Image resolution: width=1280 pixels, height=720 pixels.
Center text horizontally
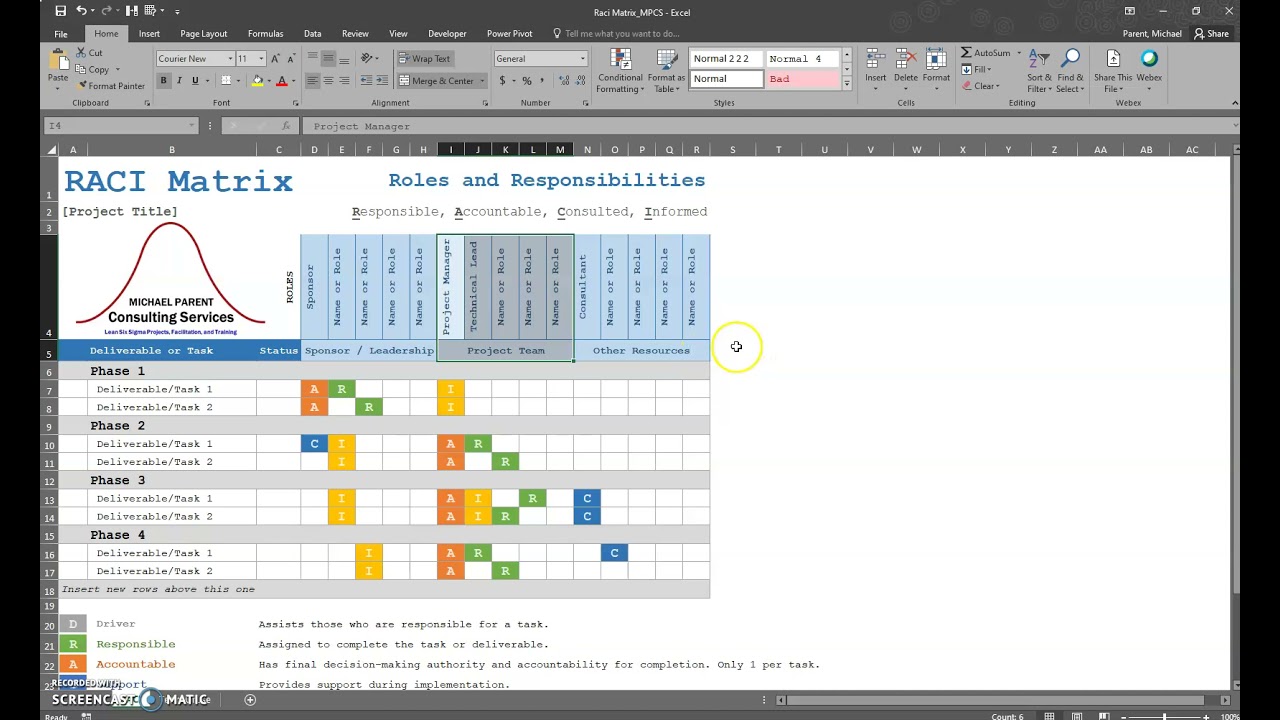[x=328, y=81]
